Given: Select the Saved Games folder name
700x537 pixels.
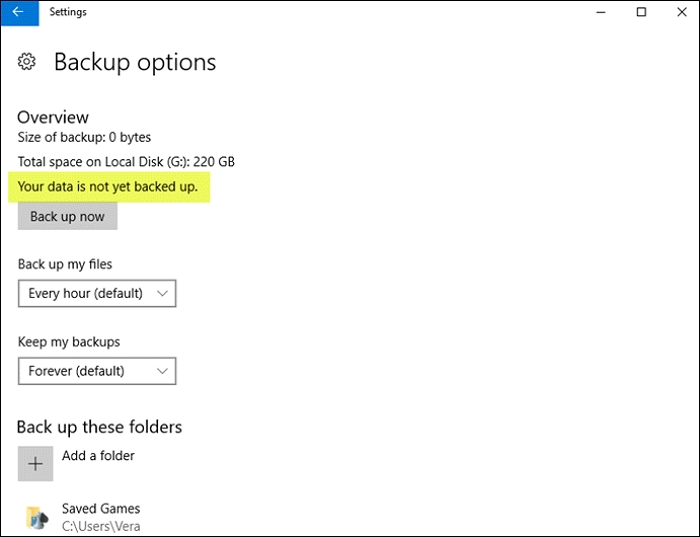Looking at the screenshot, I should [x=101, y=508].
